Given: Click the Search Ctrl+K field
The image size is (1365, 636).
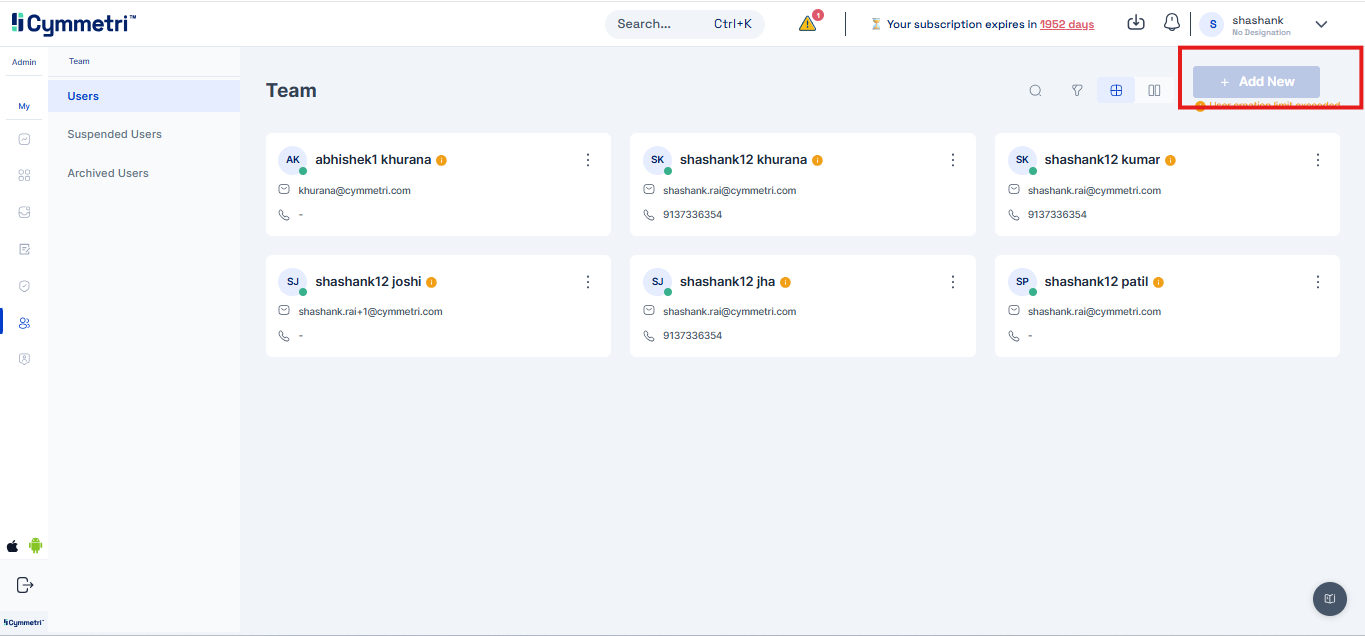Looking at the screenshot, I should [685, 24].
